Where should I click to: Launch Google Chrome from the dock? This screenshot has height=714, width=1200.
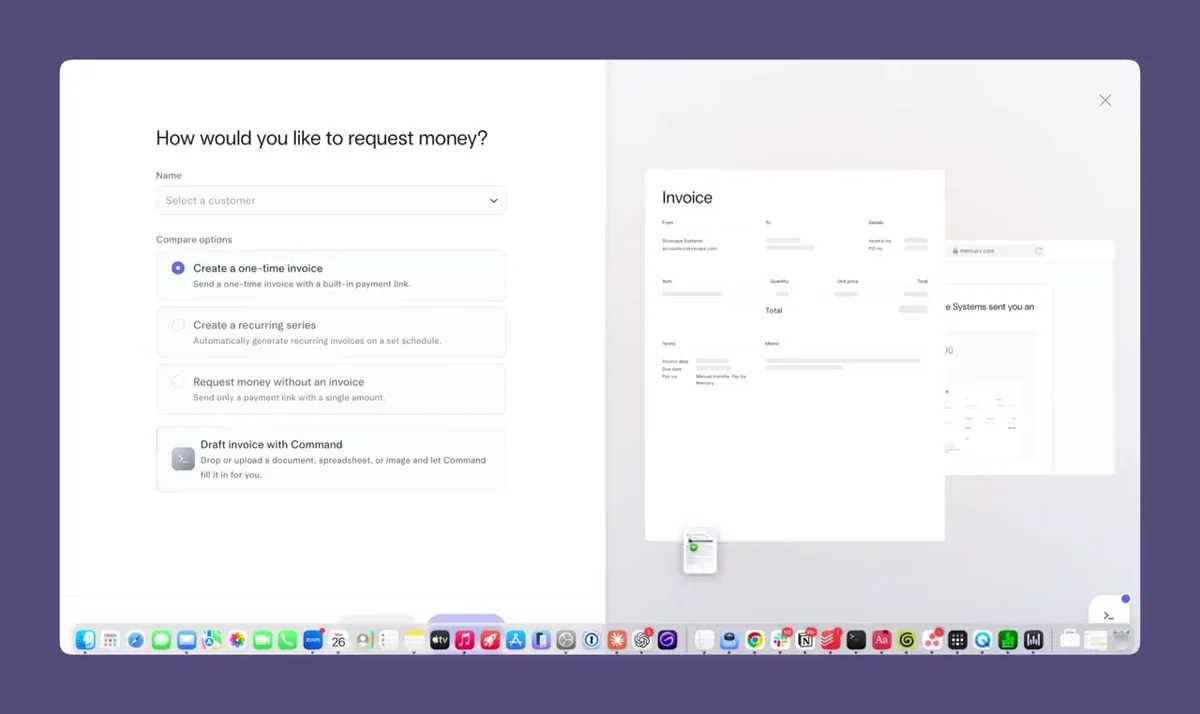pyautogui.click(x=755, y=640)
